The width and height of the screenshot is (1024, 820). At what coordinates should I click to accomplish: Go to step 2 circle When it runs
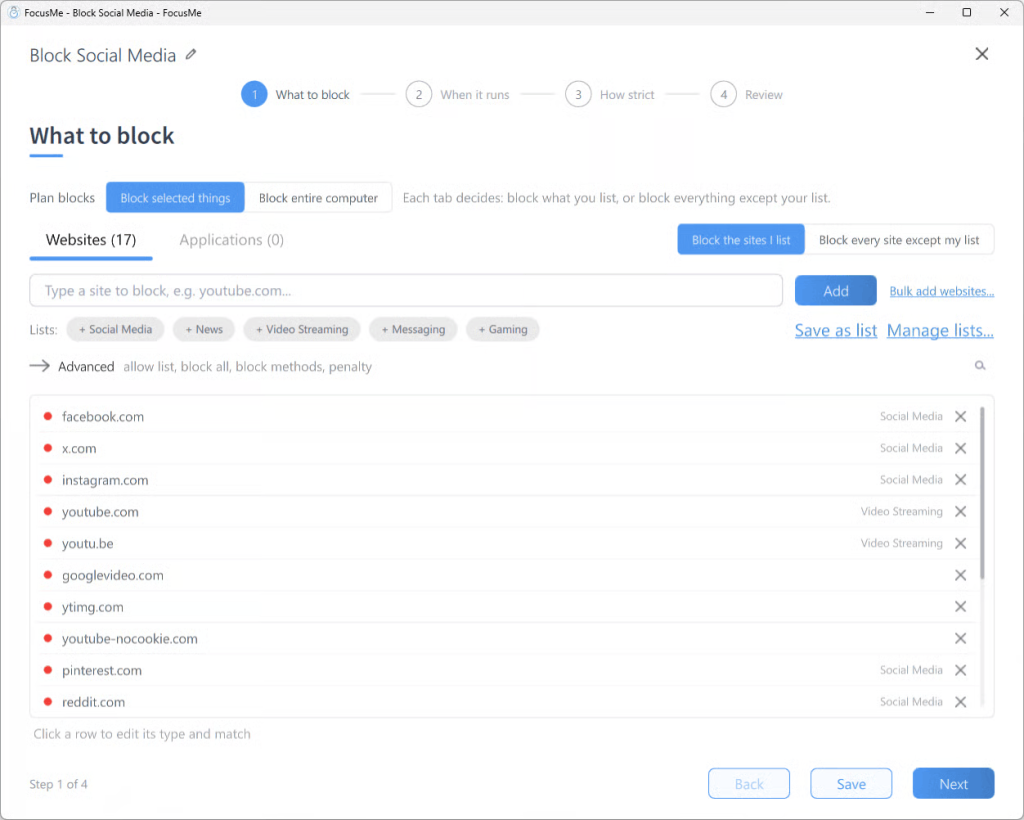419,95
